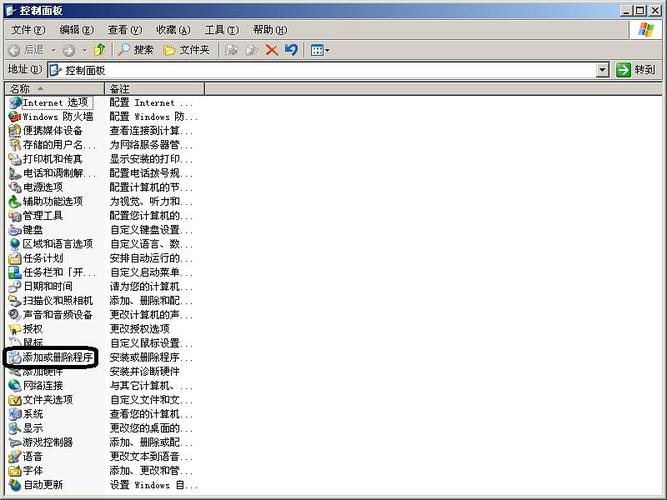Select the 字体 list entry
The image size is (667, 500).
click(26, 471)
